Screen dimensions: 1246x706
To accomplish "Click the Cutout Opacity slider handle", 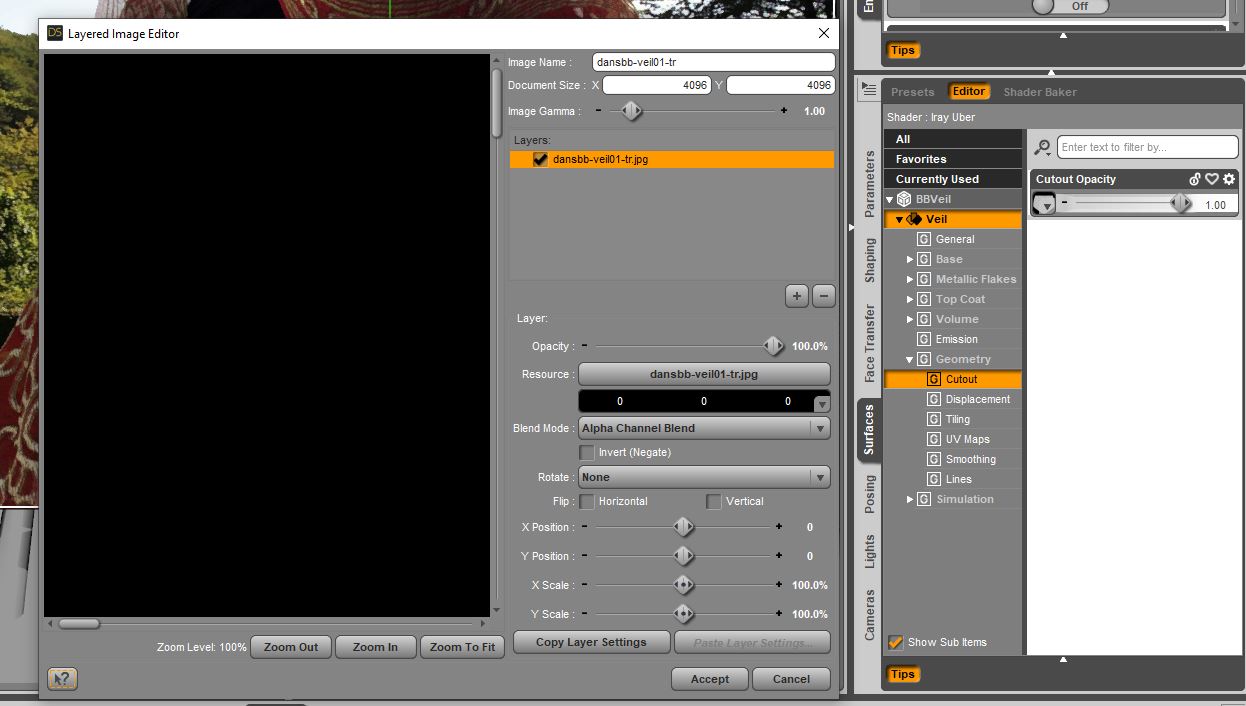I will 1181,203.
